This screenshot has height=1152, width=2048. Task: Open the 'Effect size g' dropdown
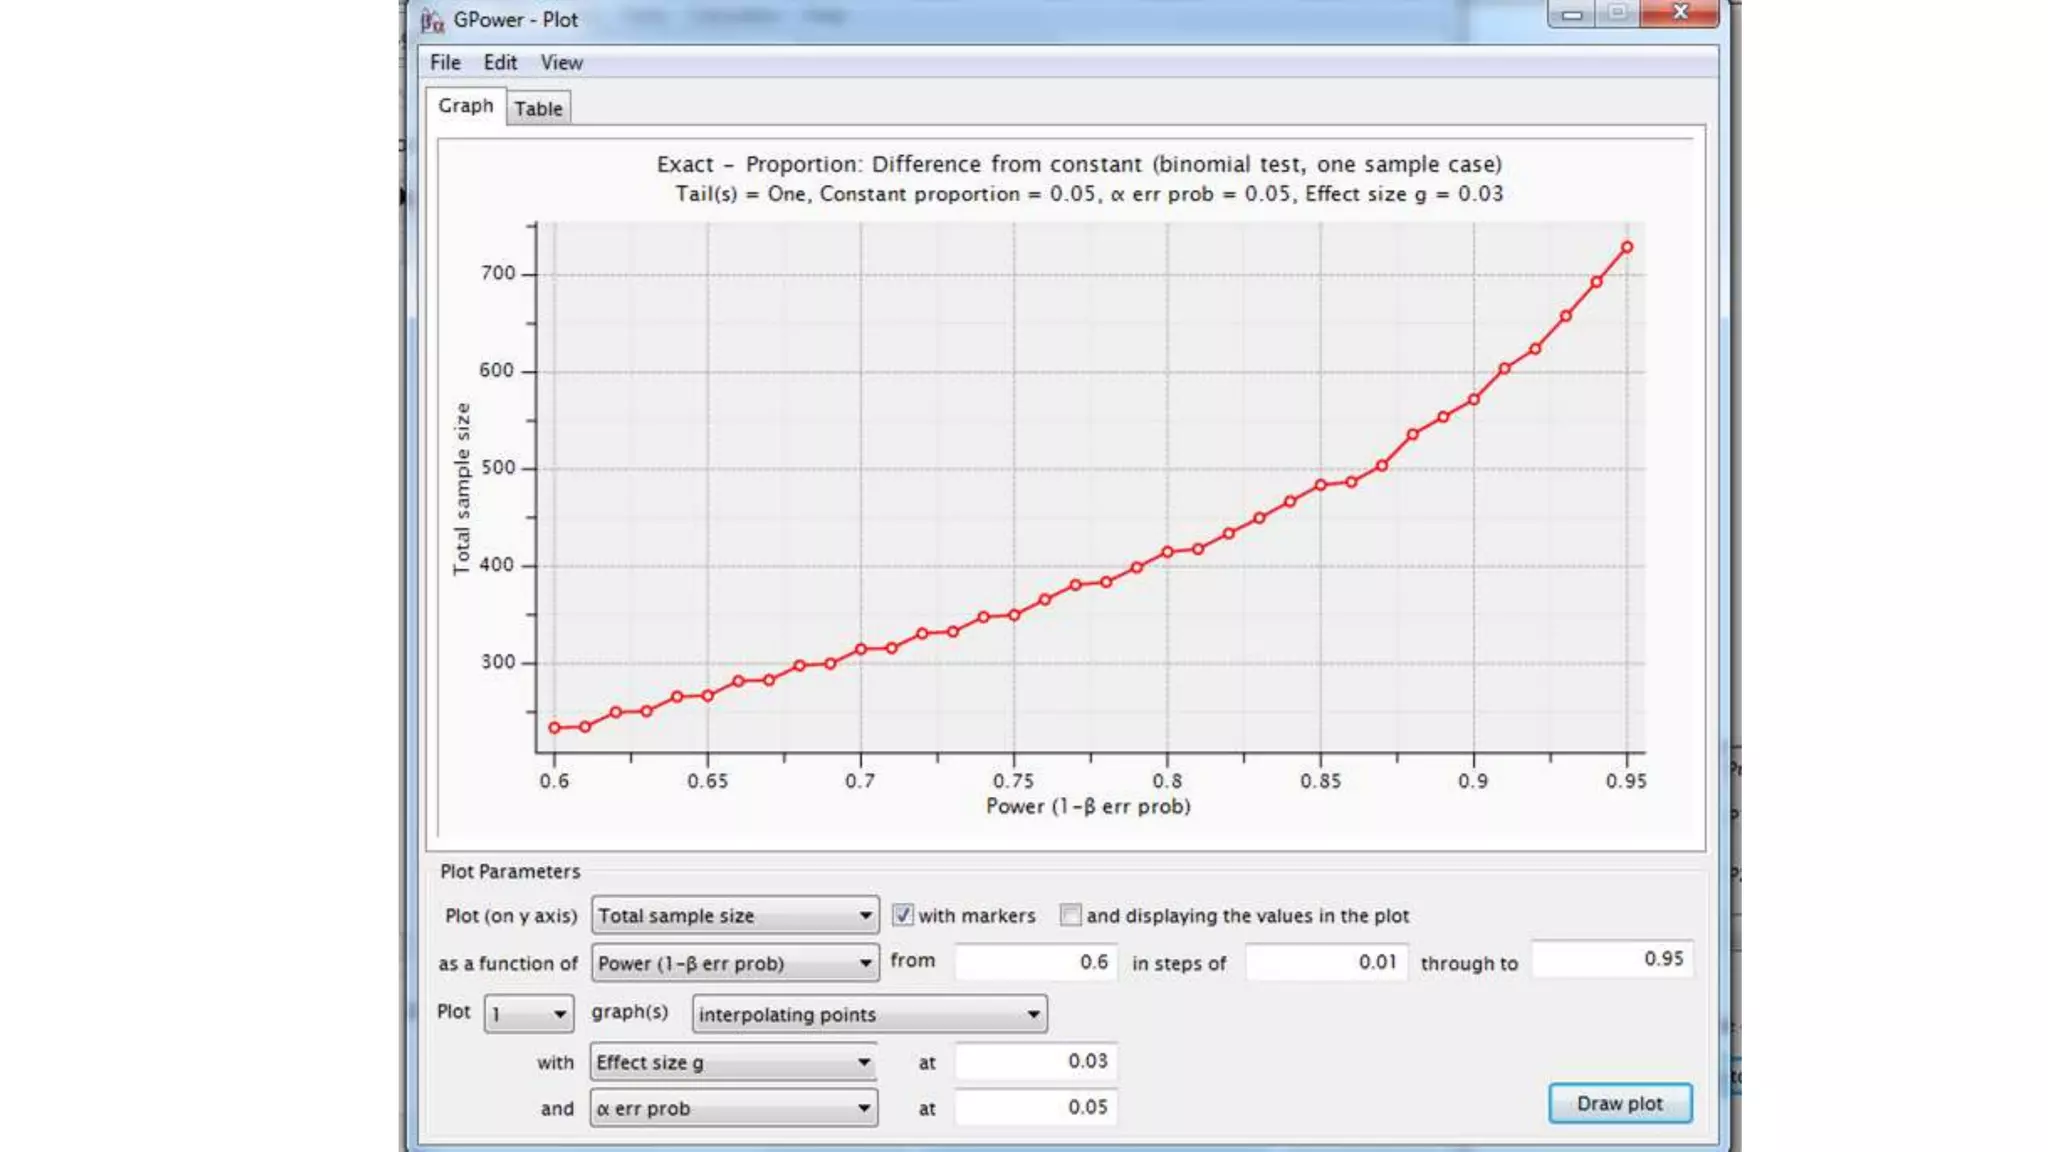pyautogui.click(x=733, y=1062)
